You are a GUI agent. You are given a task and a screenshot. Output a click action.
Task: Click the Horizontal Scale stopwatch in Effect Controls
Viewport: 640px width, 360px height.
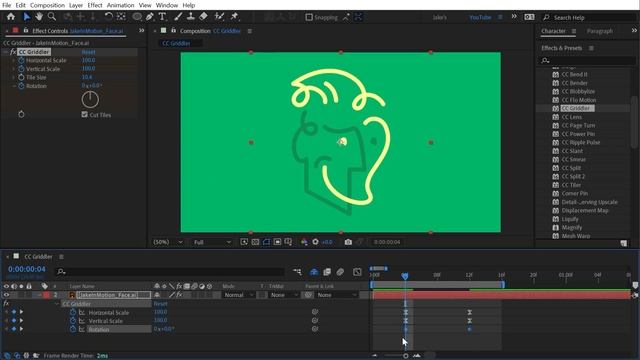(x=21, y=60)
